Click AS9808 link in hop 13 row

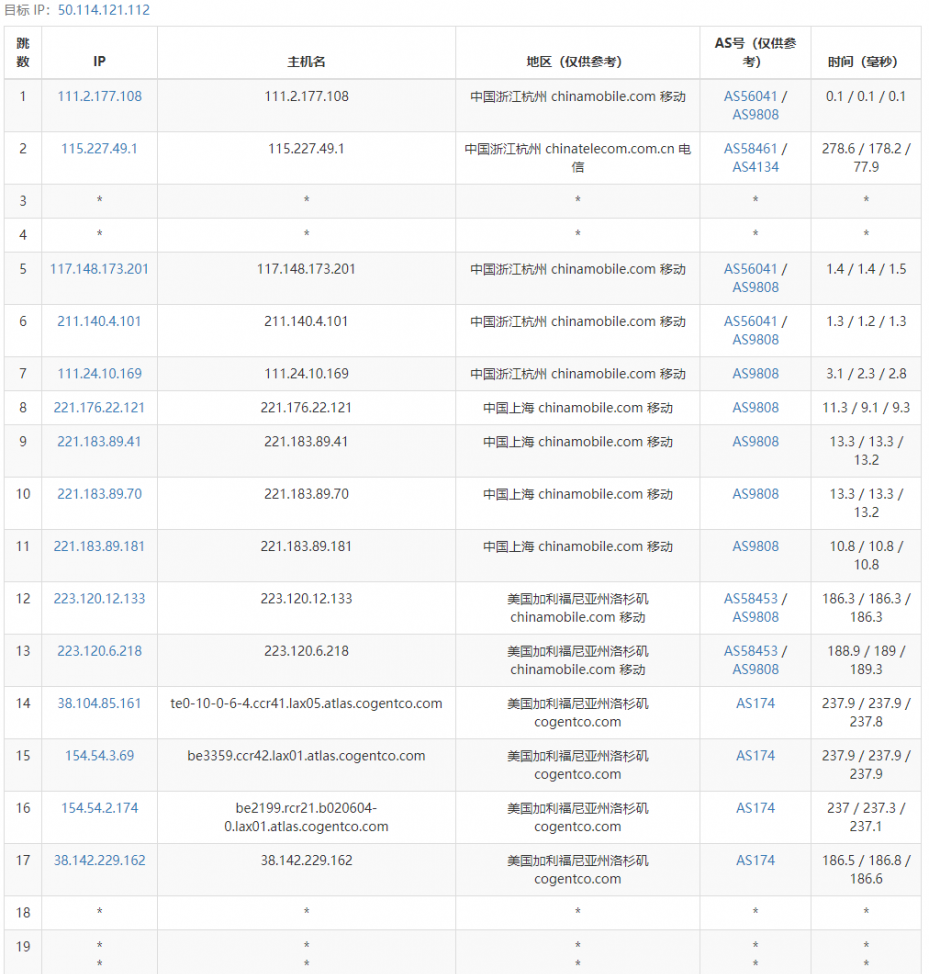point(755,670)
